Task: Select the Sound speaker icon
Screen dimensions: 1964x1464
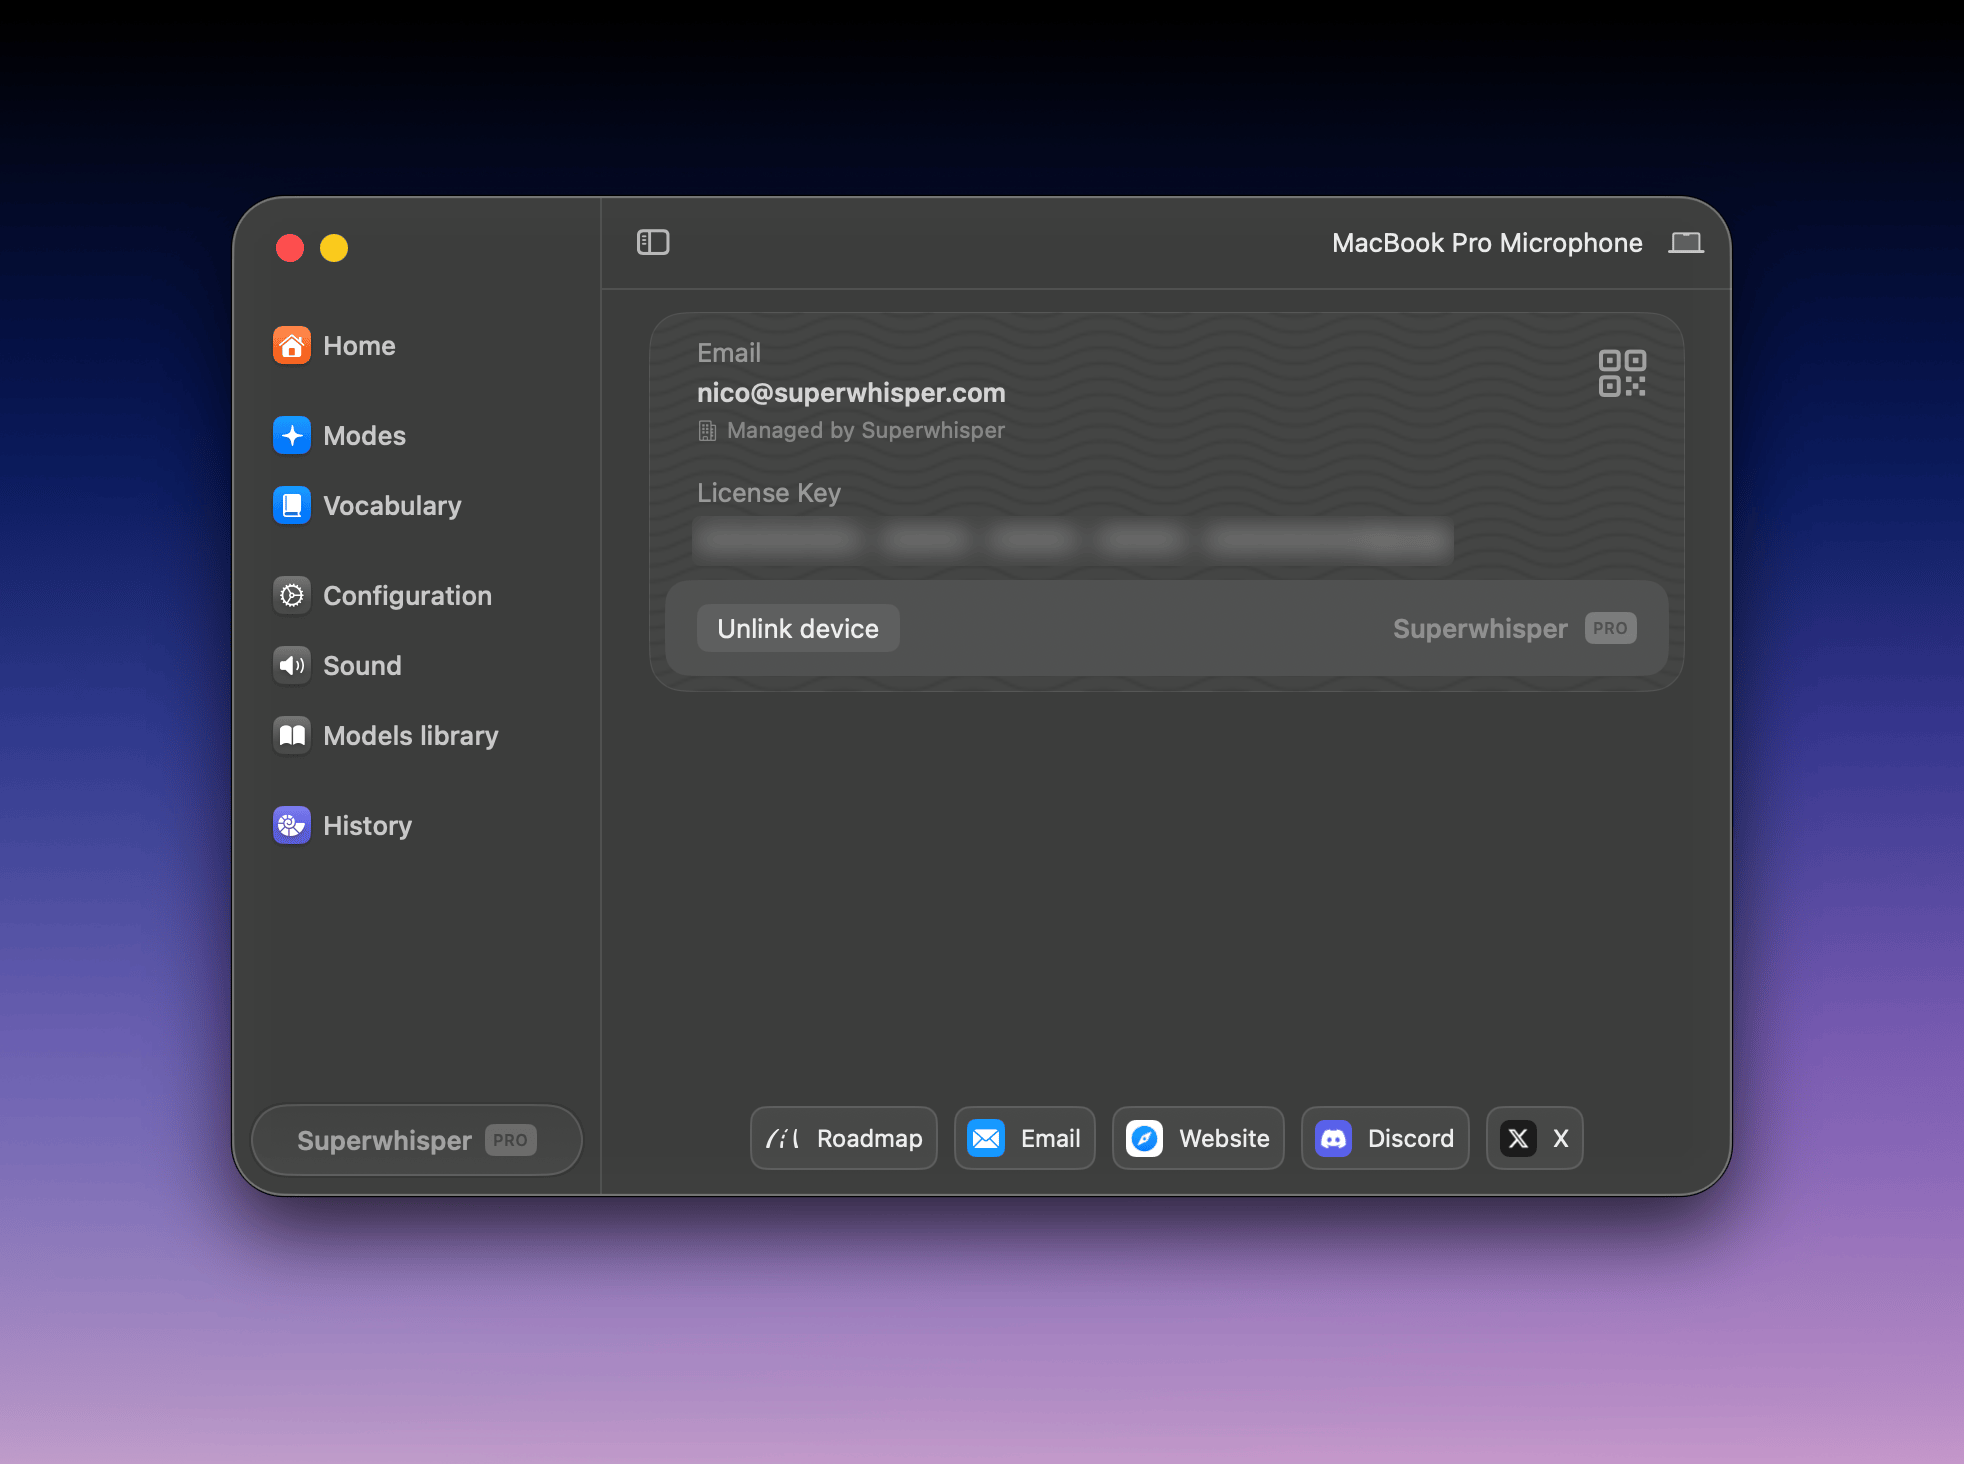Action: (292, 666)
